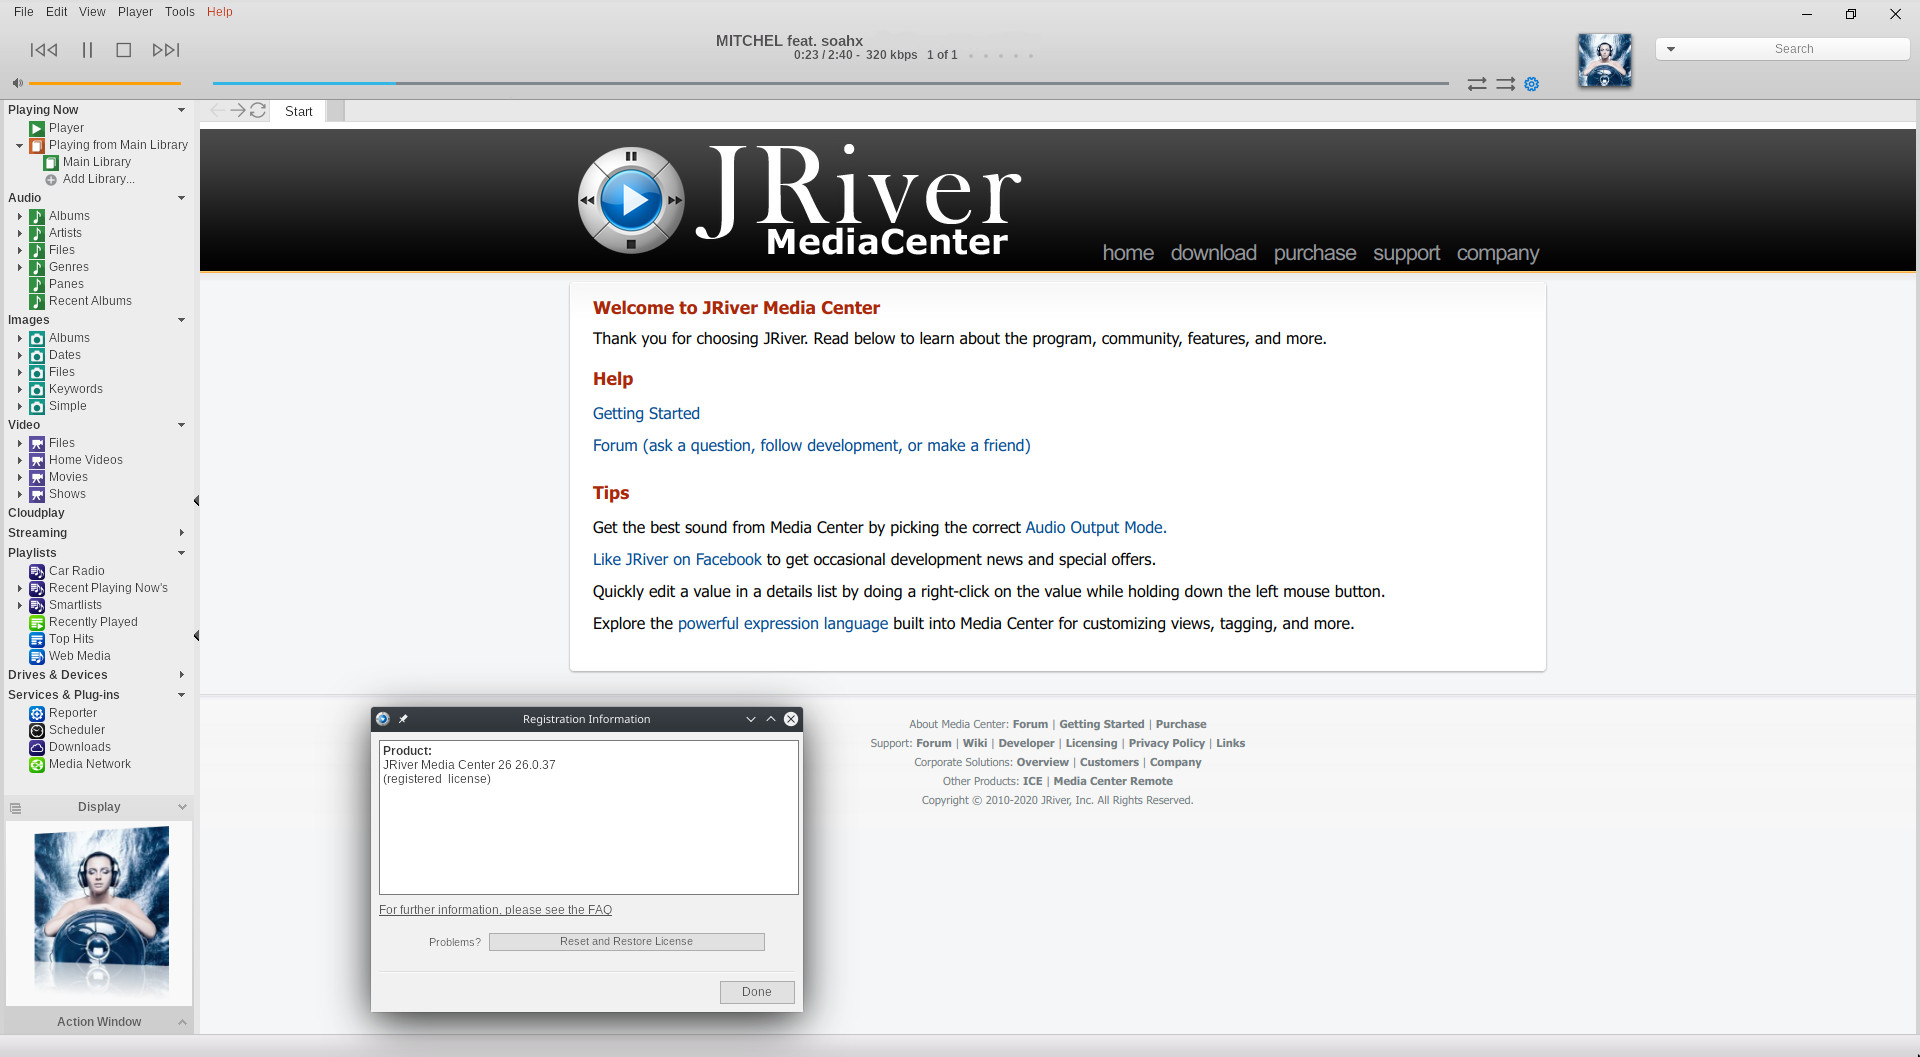Image resolution: width=1920 pixels, height=1057 pixels.
Task: Open the File menu
Action: 23,12
